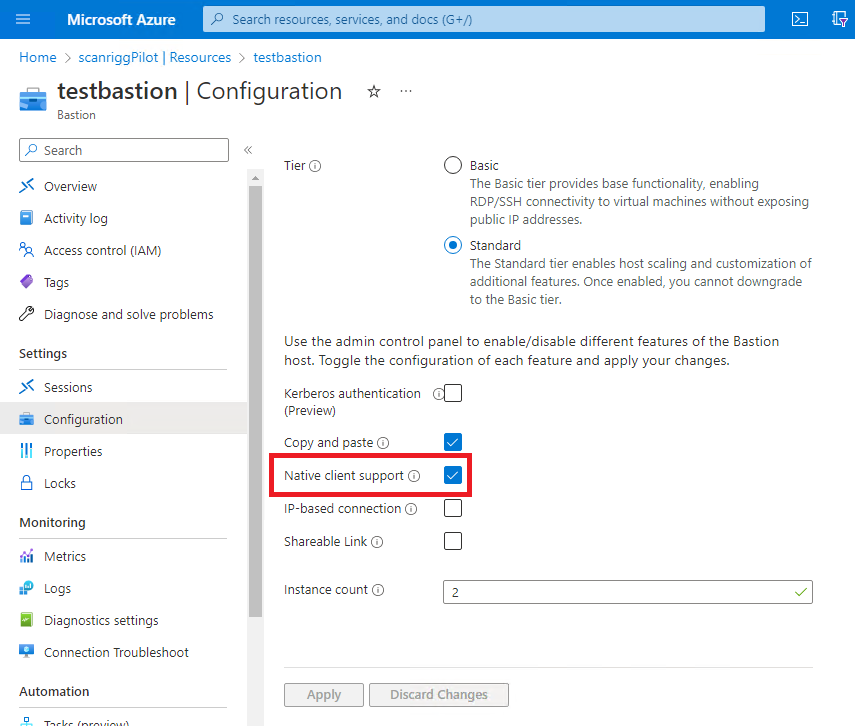This screenshot has width=855, height=726.
Task: Show the Native client support info icon
Action: click(x=414, y=476)
